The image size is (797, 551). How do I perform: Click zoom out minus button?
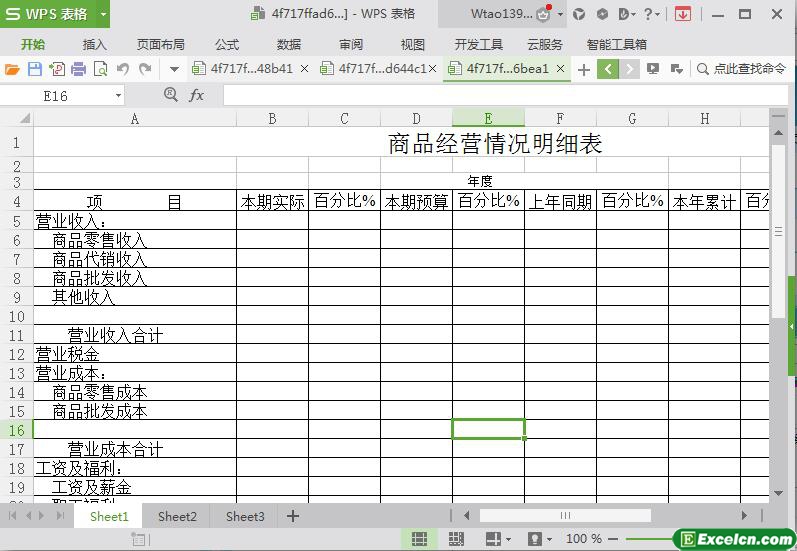click(x=613, y=539)
